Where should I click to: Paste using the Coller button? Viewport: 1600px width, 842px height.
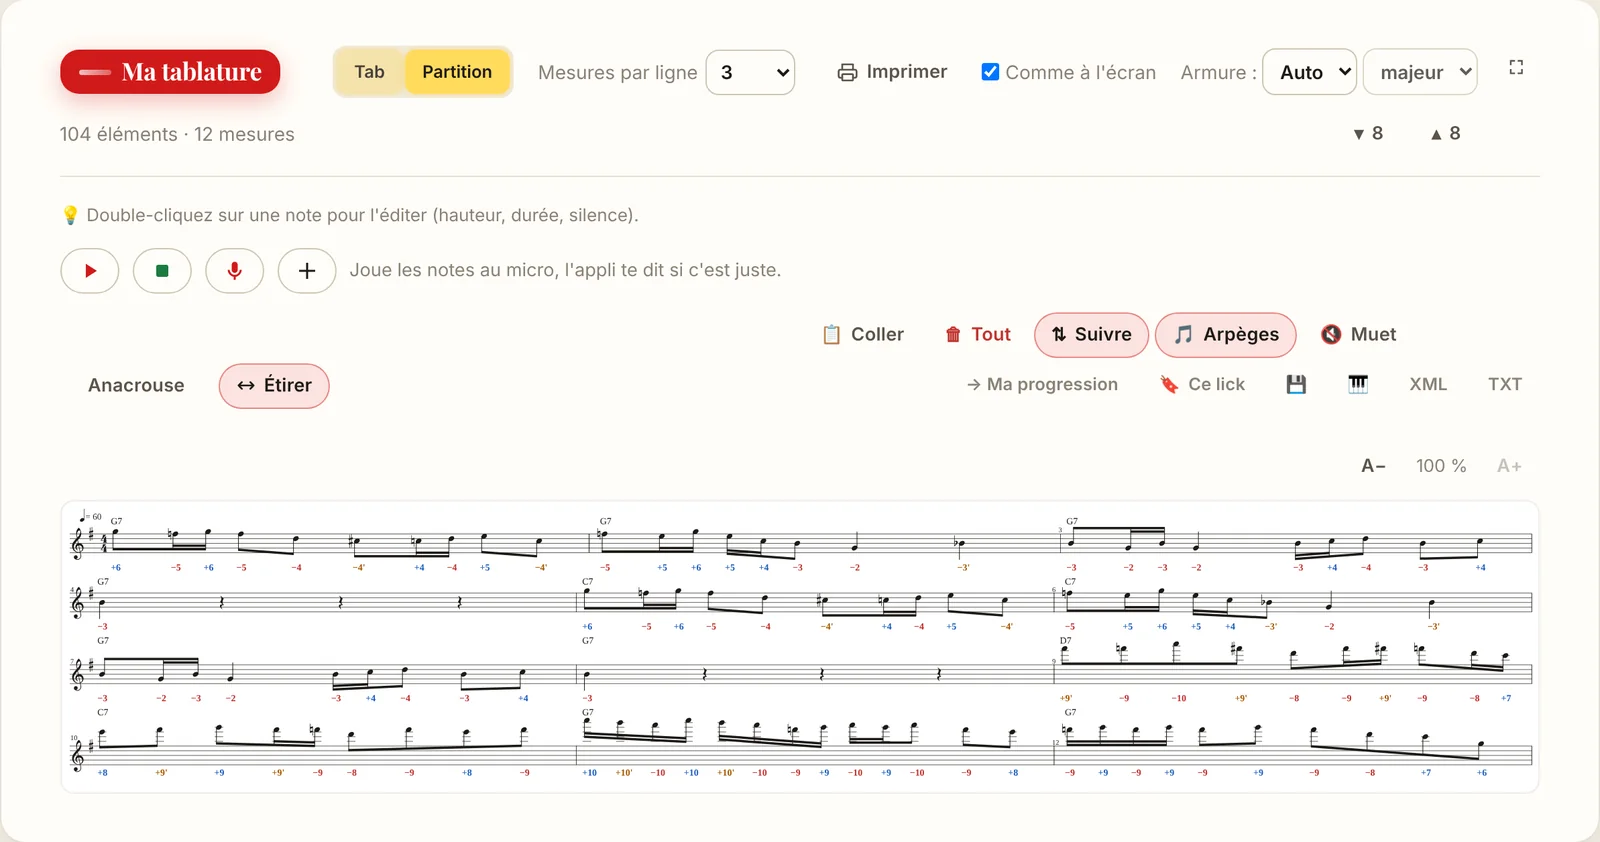pos(863,335)
